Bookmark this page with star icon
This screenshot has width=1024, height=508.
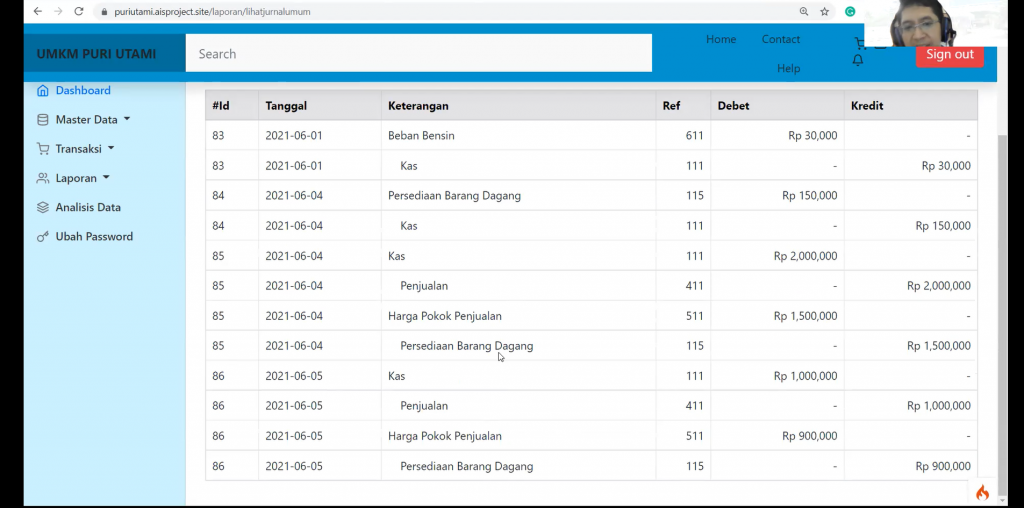(x=825, y=11)
